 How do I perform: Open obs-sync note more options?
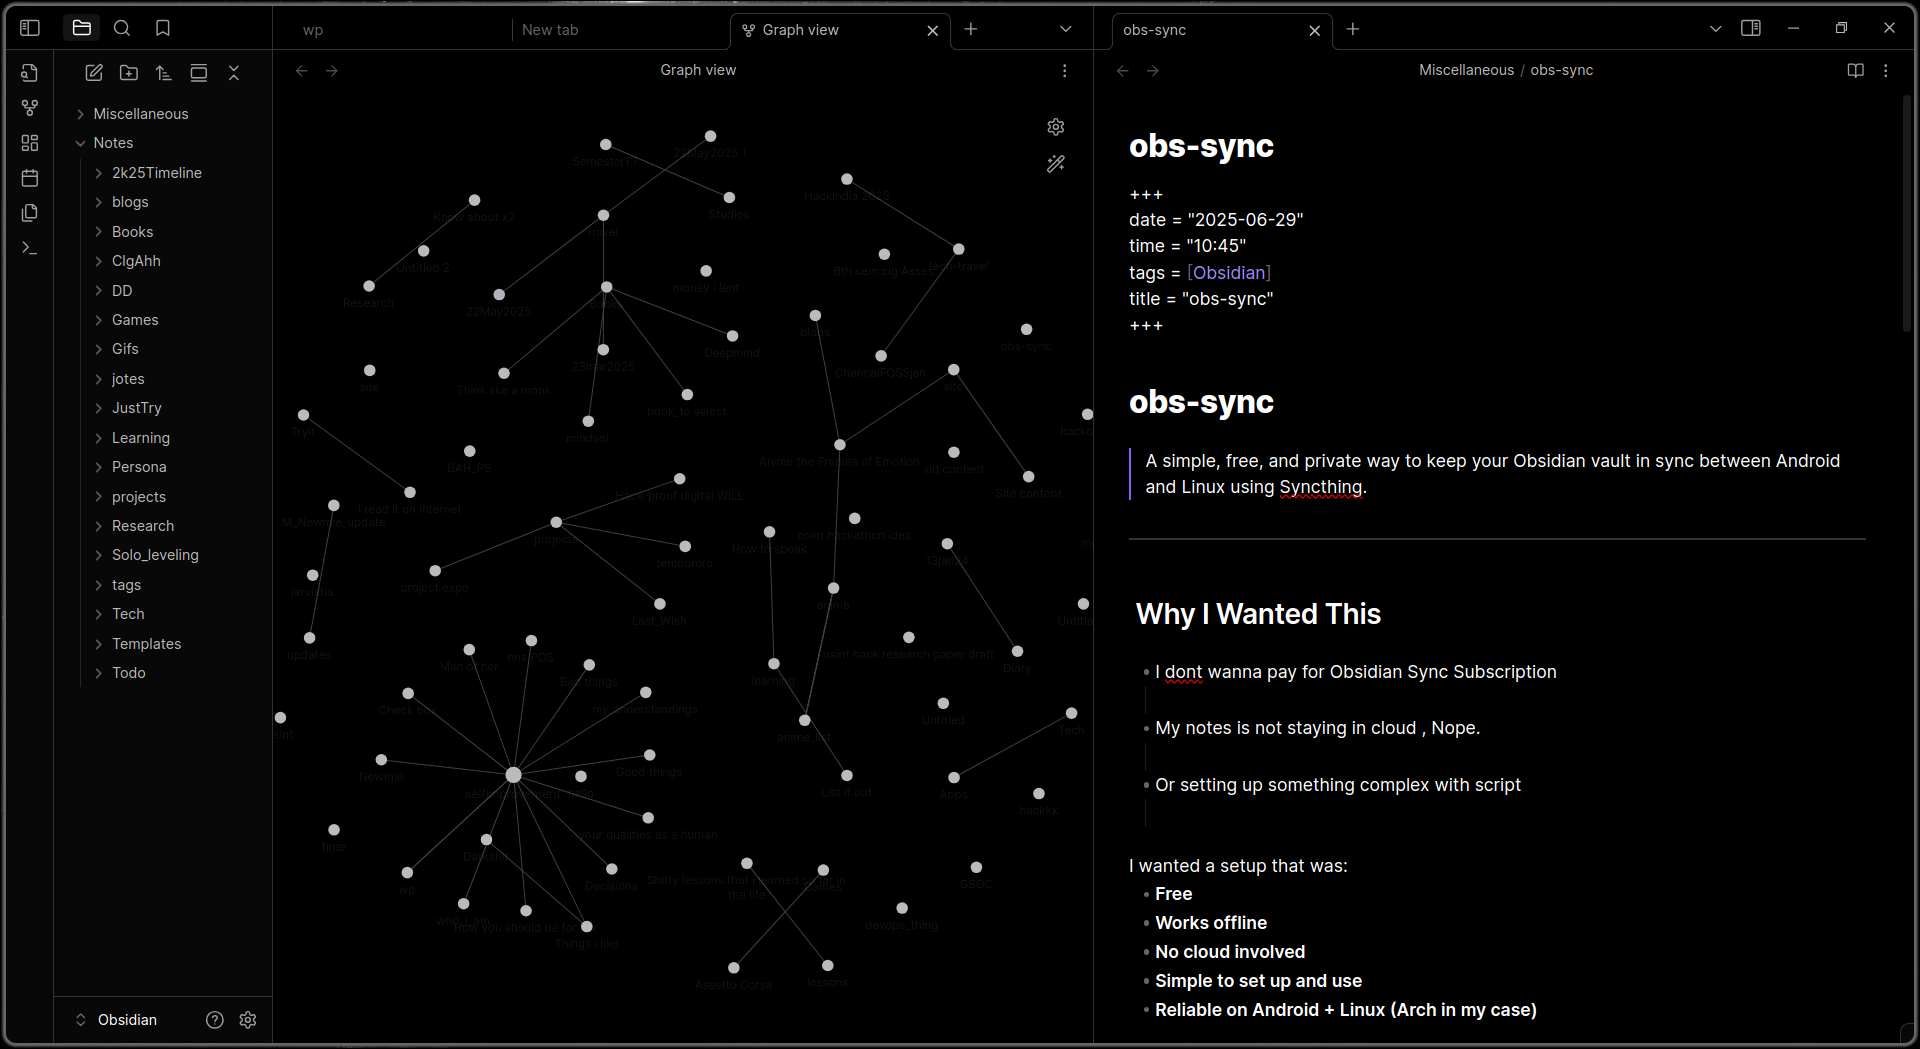1886,71
